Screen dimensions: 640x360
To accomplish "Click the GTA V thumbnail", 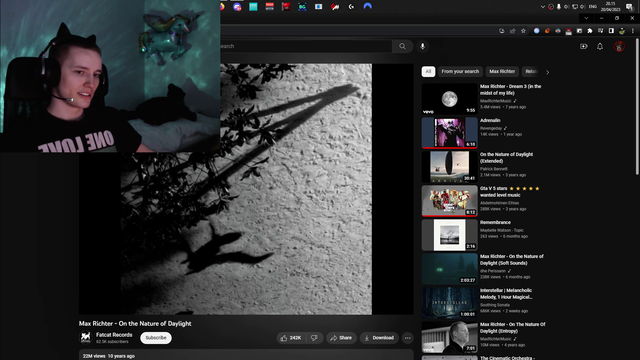I will coord(449,201).
